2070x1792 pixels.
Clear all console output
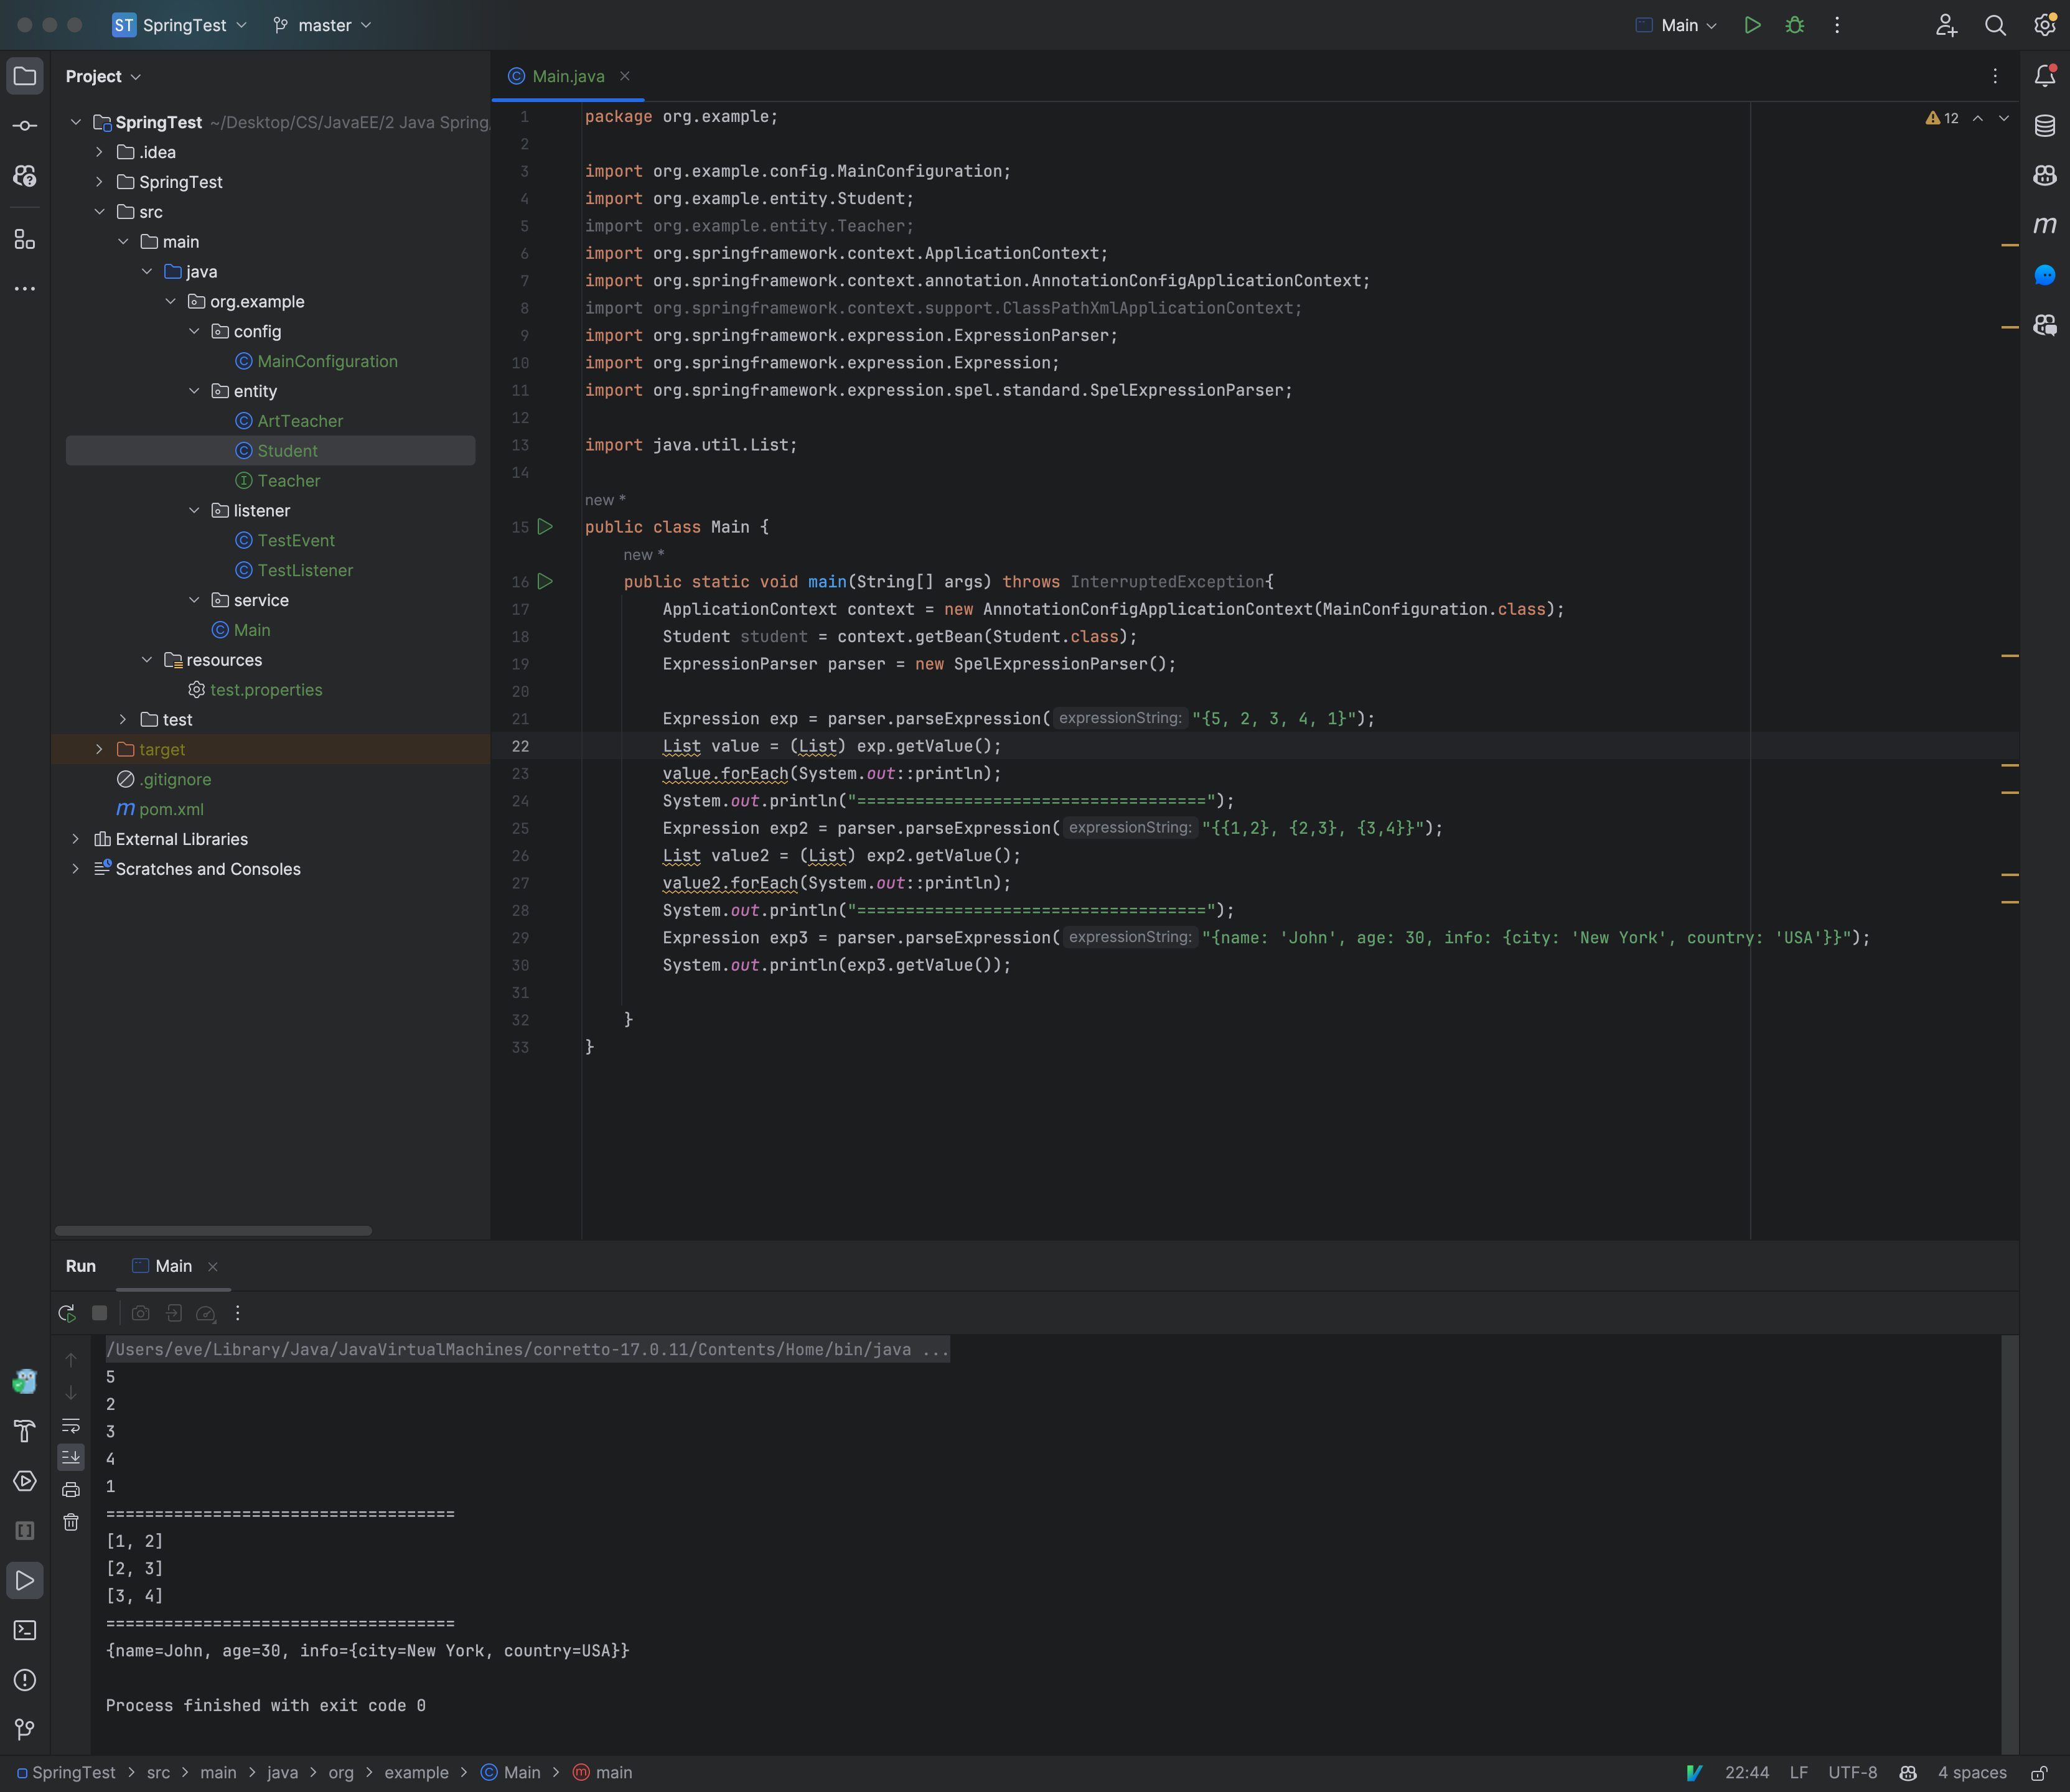tap(71, 1522)
